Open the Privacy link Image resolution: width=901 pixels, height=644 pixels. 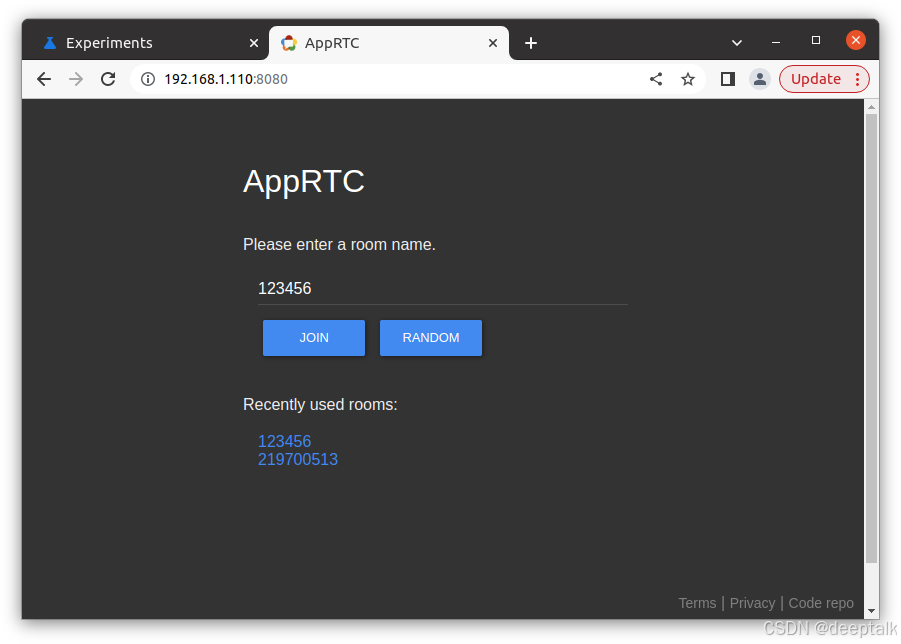[752, 603]
